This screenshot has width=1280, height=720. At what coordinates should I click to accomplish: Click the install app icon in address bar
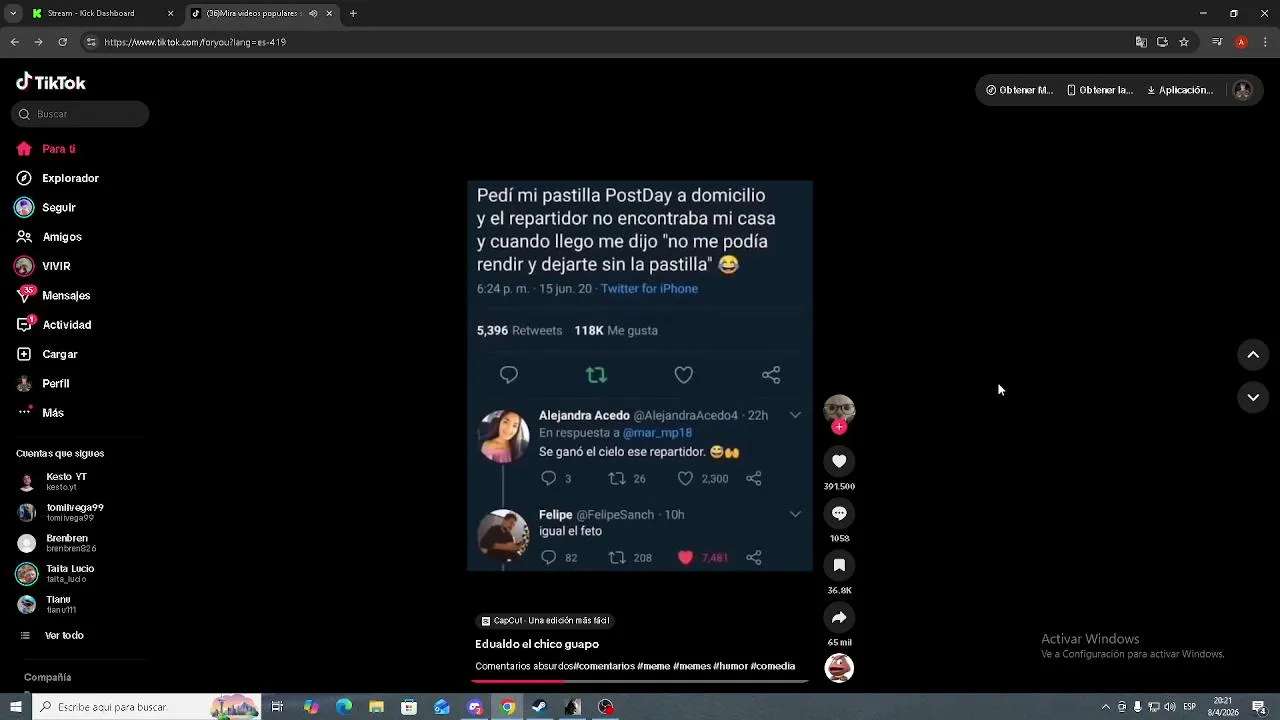(x=1162, y=42)
